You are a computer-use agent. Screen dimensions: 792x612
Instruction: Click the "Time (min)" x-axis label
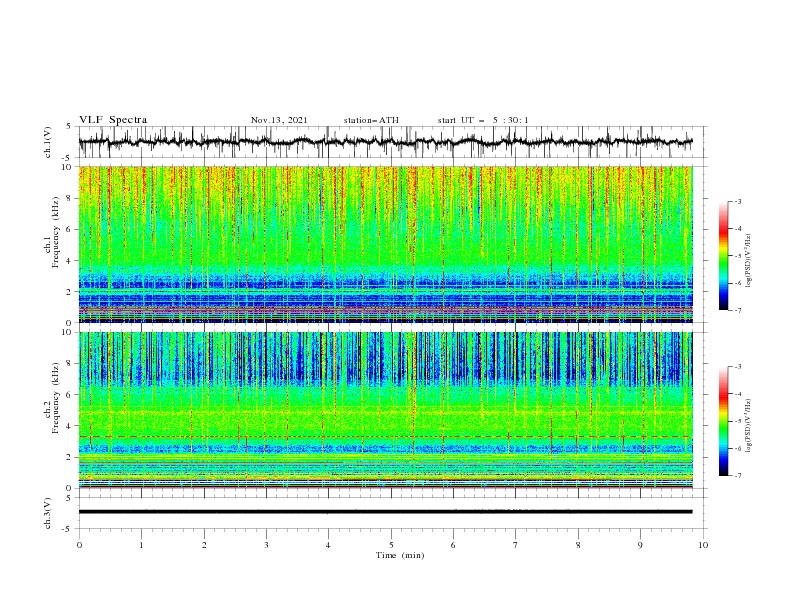click(x=400, y=555)
